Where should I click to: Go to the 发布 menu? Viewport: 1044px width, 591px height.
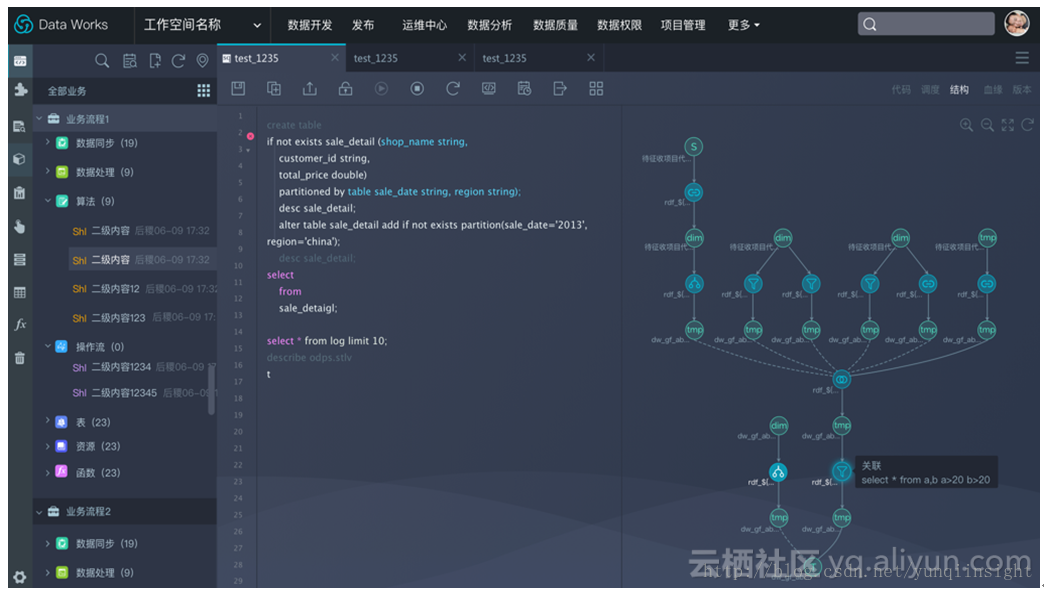coord(363,25)
